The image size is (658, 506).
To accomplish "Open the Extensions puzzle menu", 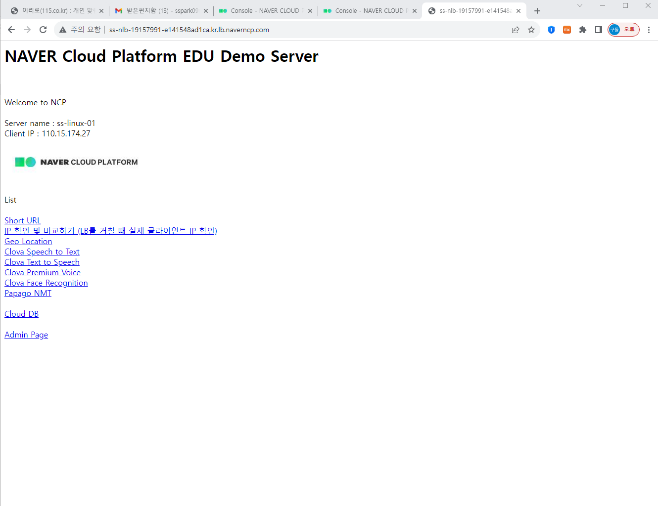I will (582, 30).
